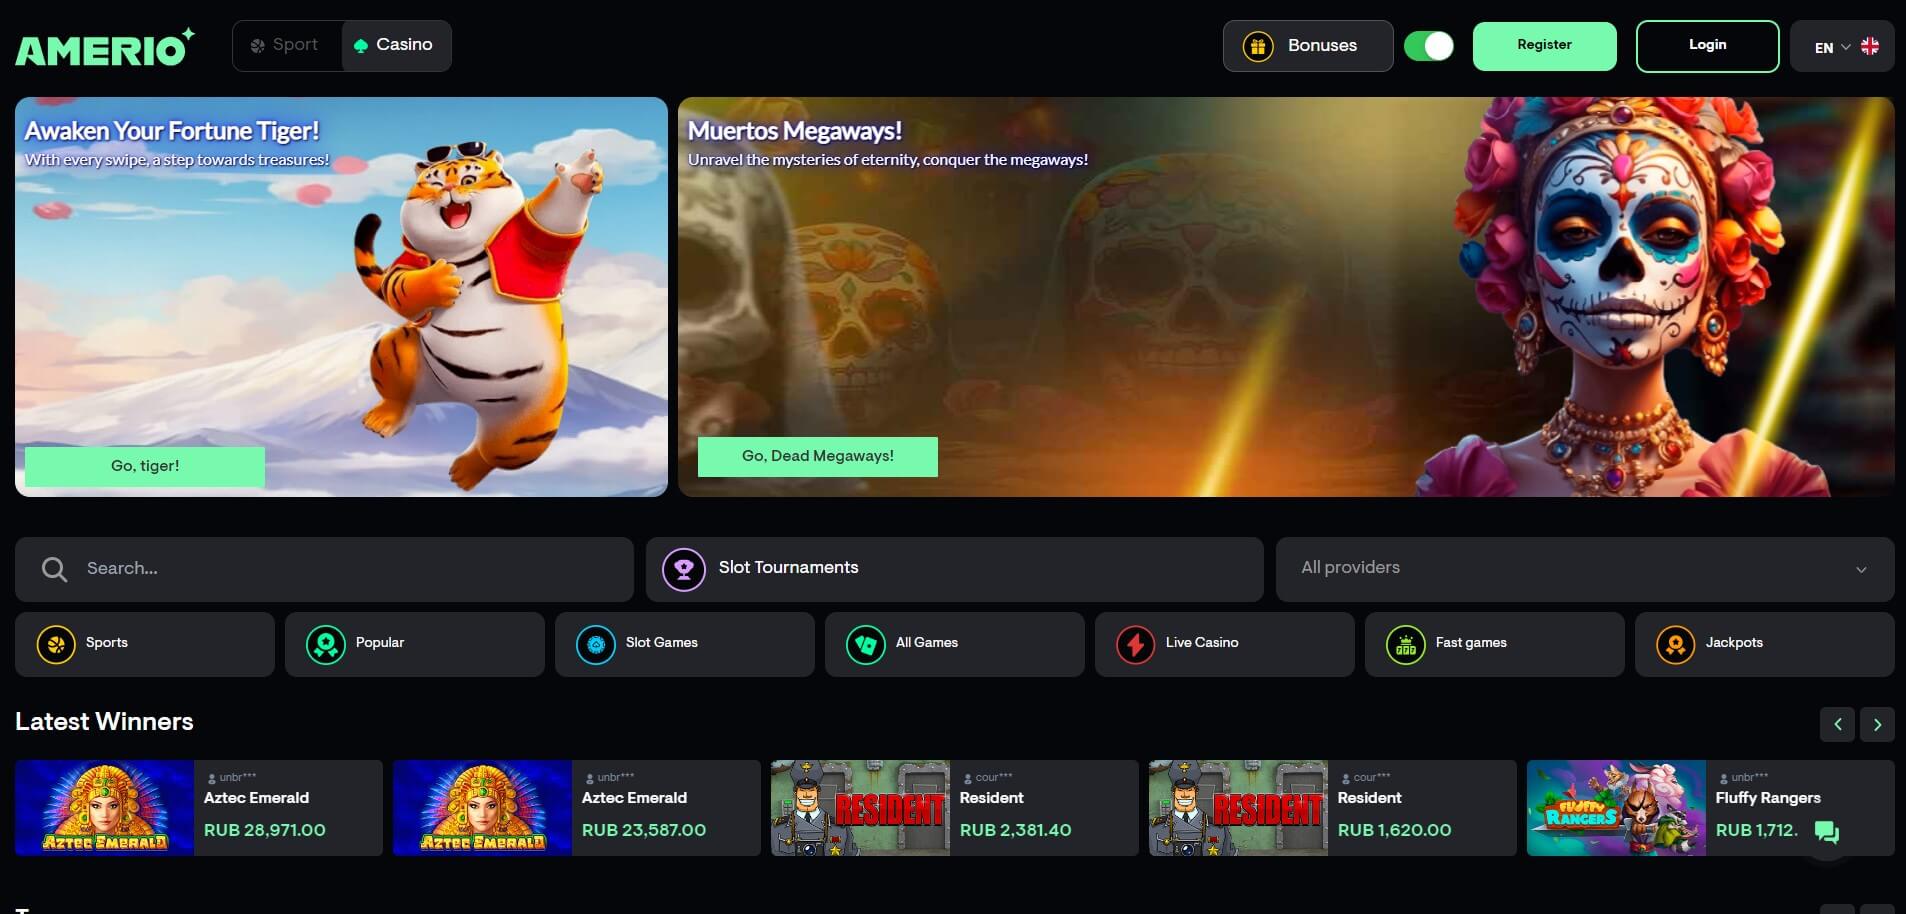
Task: Open the Bonuses button
Action: [1308, 46]
